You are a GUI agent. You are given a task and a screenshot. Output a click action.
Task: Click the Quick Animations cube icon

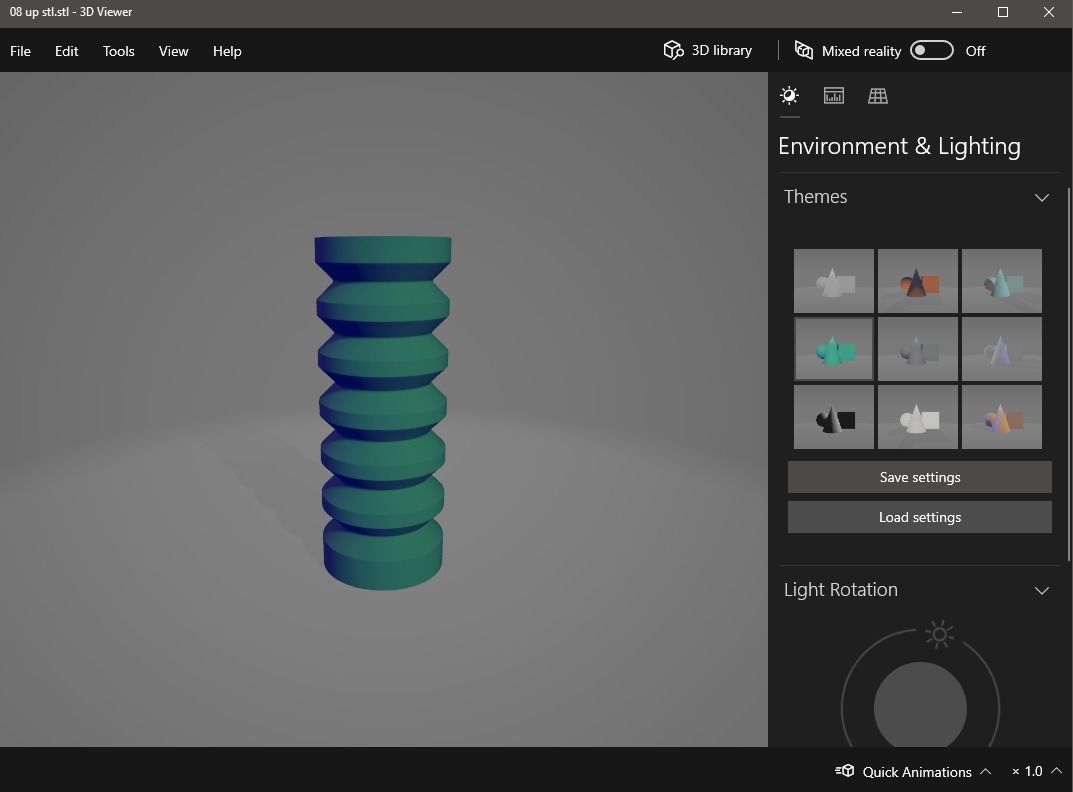coord(844,771)
